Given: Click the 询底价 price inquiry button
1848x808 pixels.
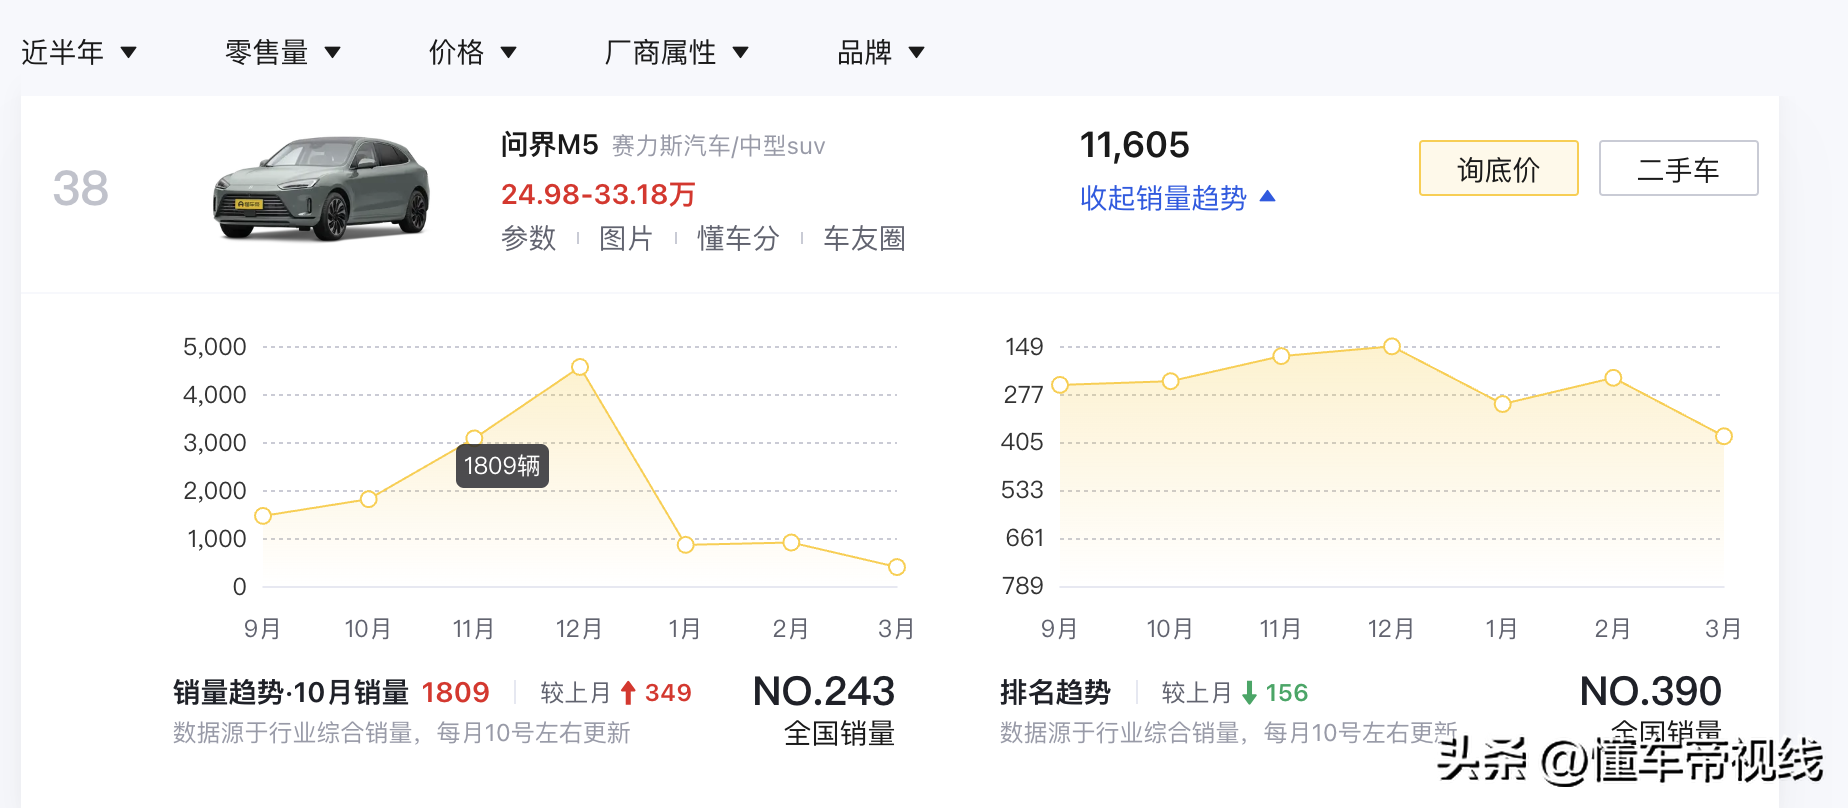Looking at the screenshot, I should pos(1499,168).
